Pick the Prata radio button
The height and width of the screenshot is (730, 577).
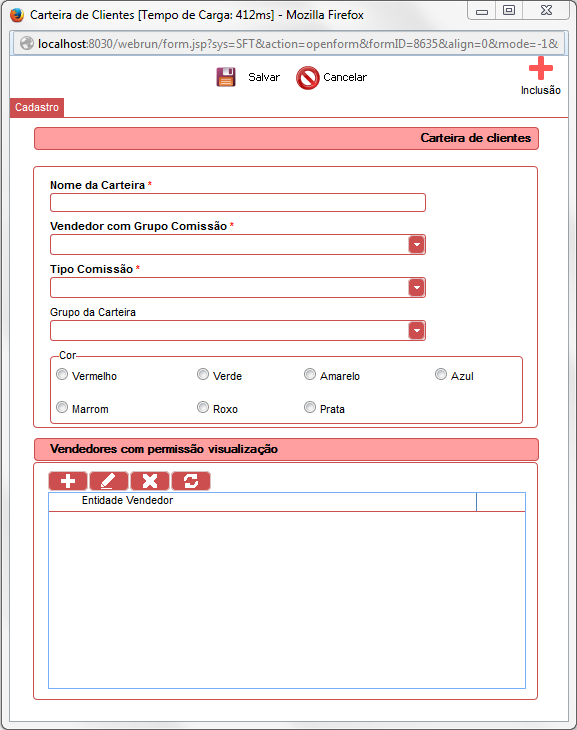(310, 407)
